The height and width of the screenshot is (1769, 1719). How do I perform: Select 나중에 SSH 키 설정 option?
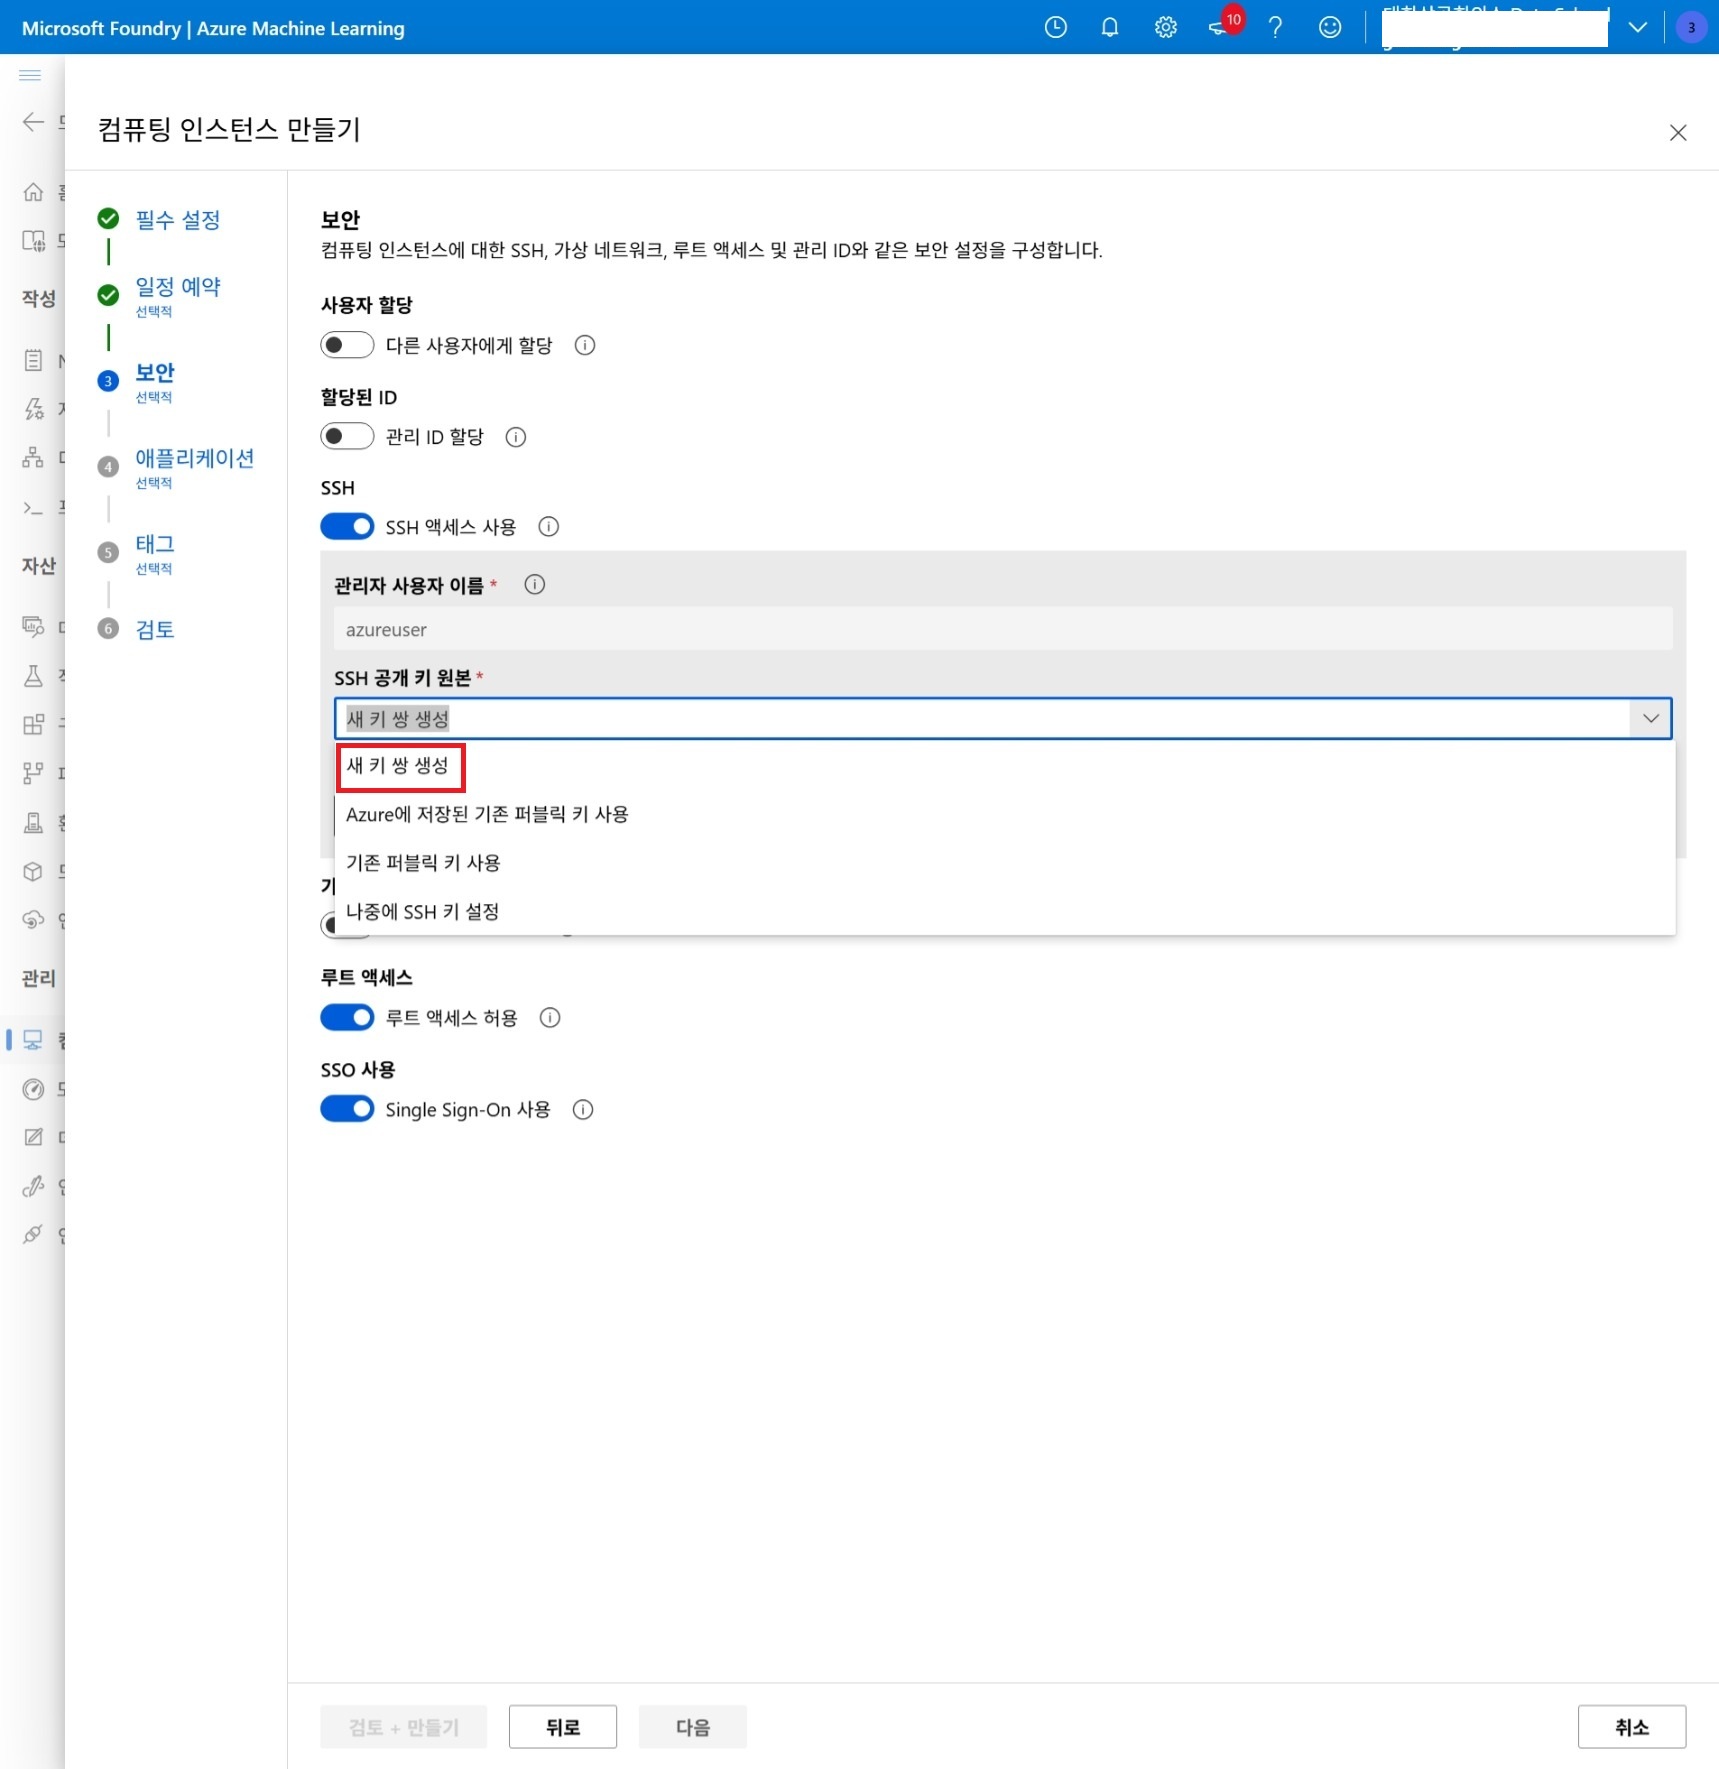1005,912
